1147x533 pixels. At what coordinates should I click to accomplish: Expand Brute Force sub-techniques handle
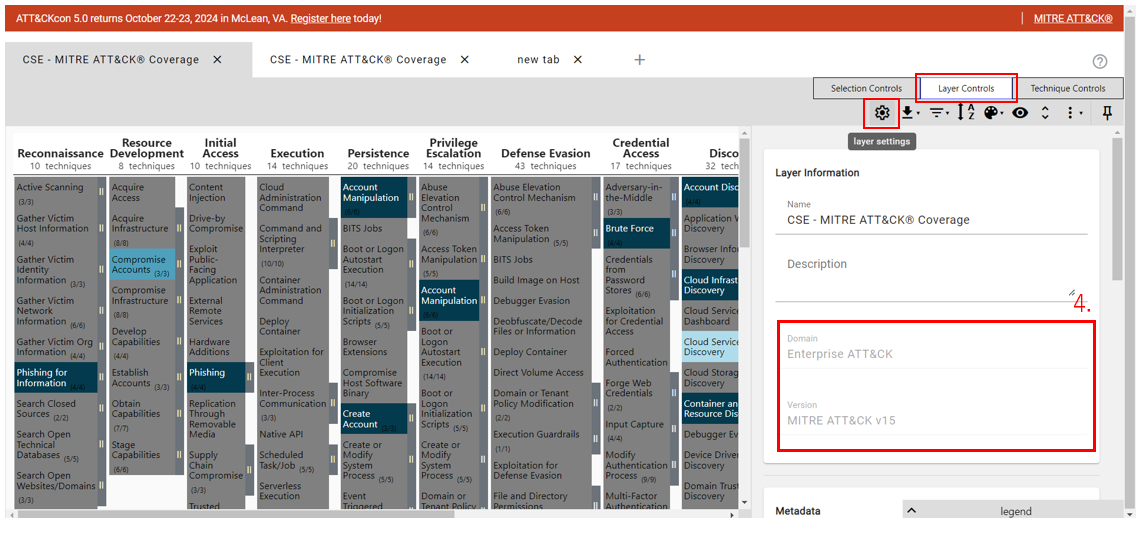(x=674, y=233)
